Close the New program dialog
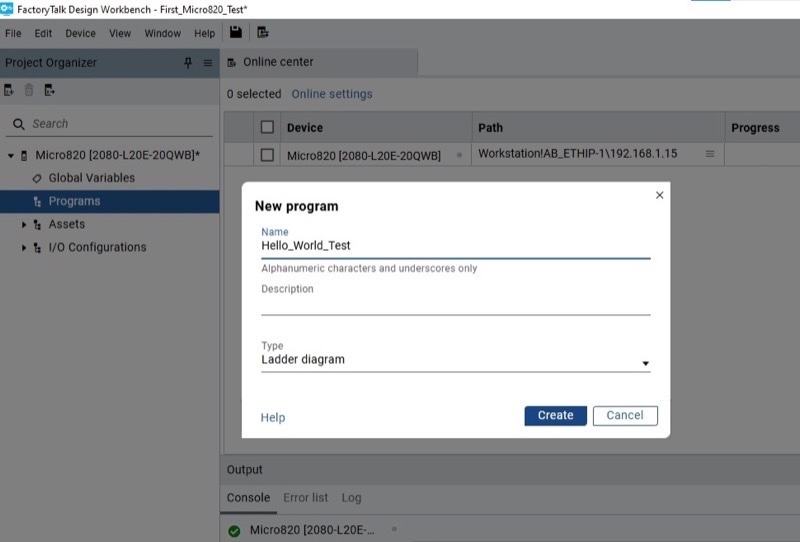The height and width of the screenshot is (542, 800). tap(659, 195)
